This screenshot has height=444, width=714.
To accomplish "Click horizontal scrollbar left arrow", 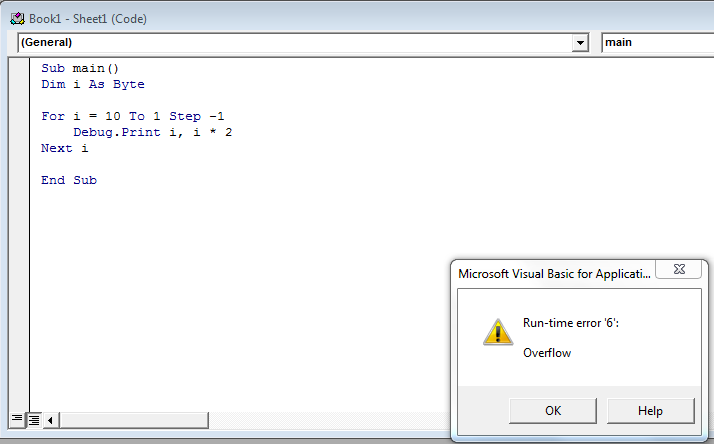I will coord(51,420).
